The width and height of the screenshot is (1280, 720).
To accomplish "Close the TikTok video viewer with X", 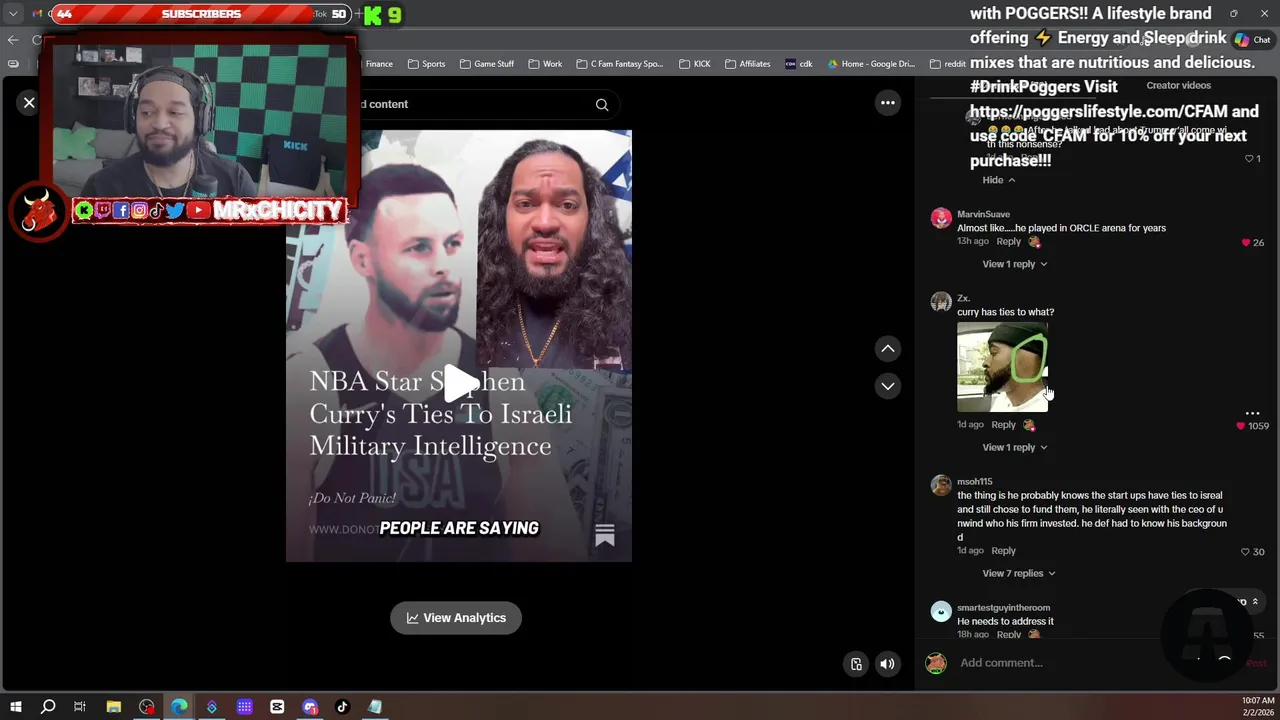I will click(x=29, y=103).
